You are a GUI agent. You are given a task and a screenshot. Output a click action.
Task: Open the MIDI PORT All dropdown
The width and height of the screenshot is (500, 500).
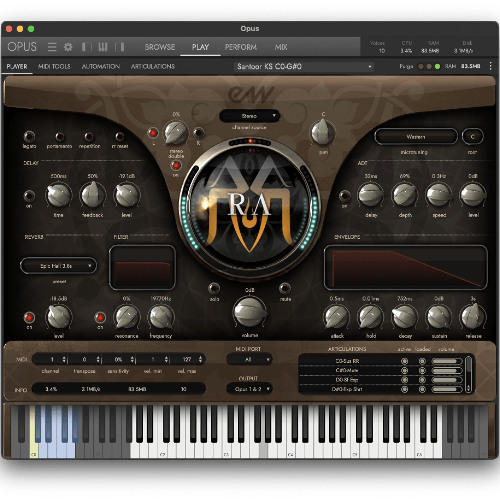249,359
